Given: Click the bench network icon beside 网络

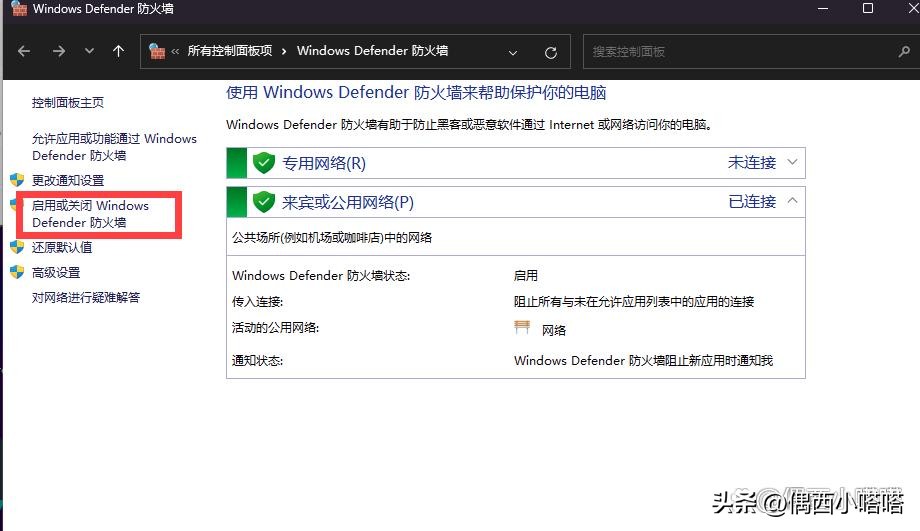Looking at the screenshot, I should pyautogui.click(x=522, y=327).
